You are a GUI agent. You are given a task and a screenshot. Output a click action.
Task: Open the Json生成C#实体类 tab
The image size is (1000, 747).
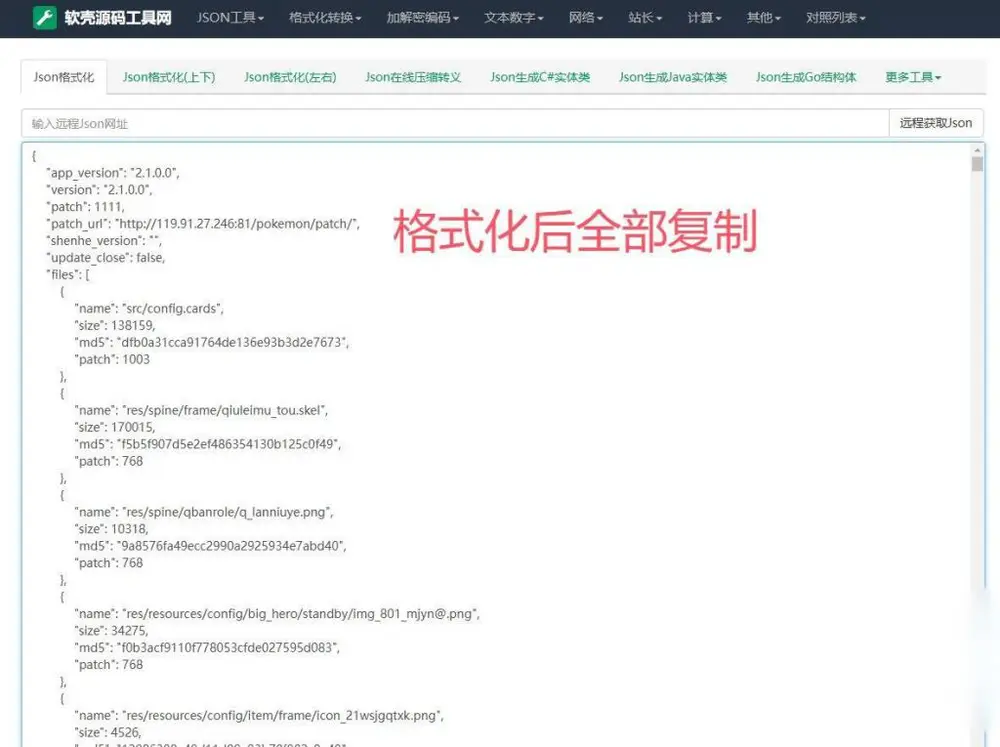[540, 77]
